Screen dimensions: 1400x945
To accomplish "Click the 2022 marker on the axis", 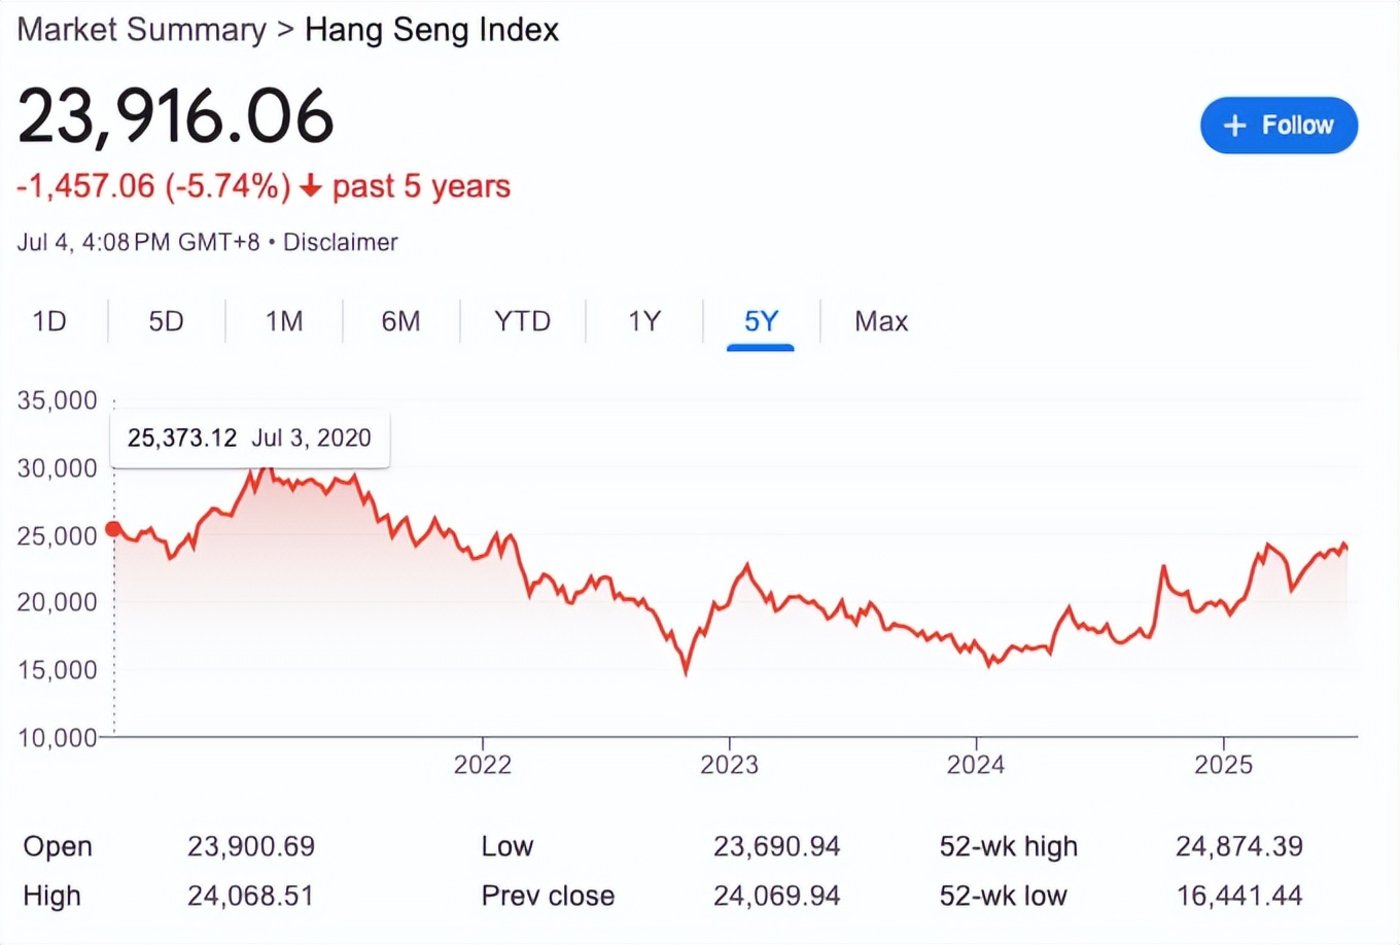I will click(x=482, y=765).
